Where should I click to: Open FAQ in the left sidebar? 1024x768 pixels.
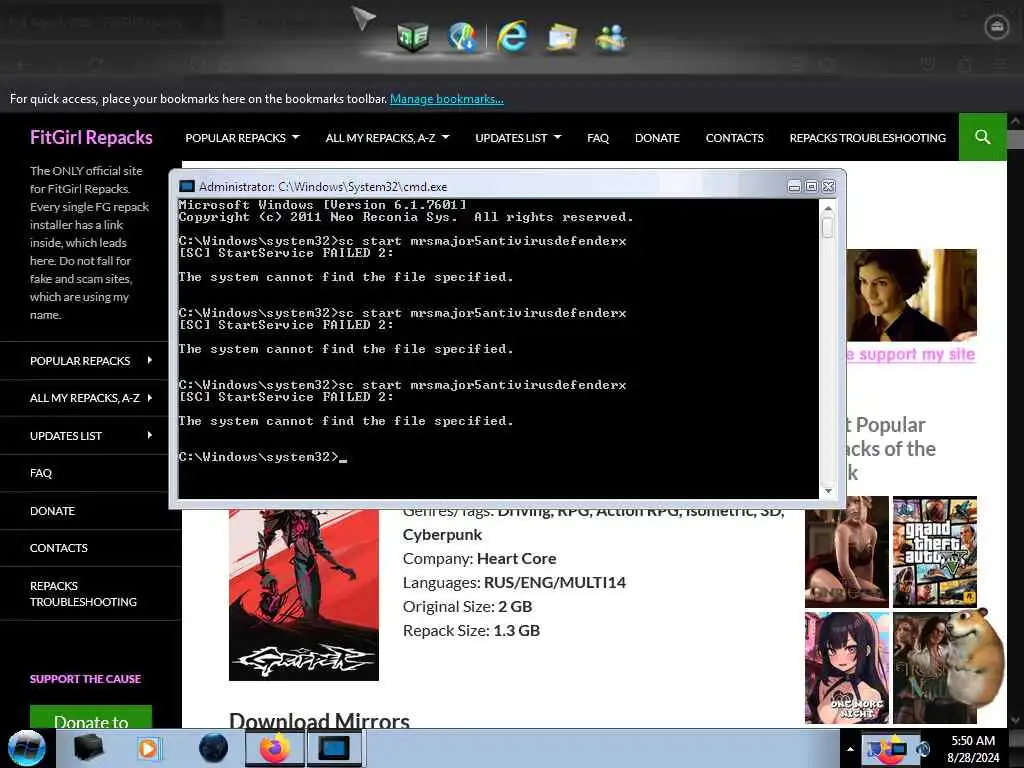tap(41, 473)
